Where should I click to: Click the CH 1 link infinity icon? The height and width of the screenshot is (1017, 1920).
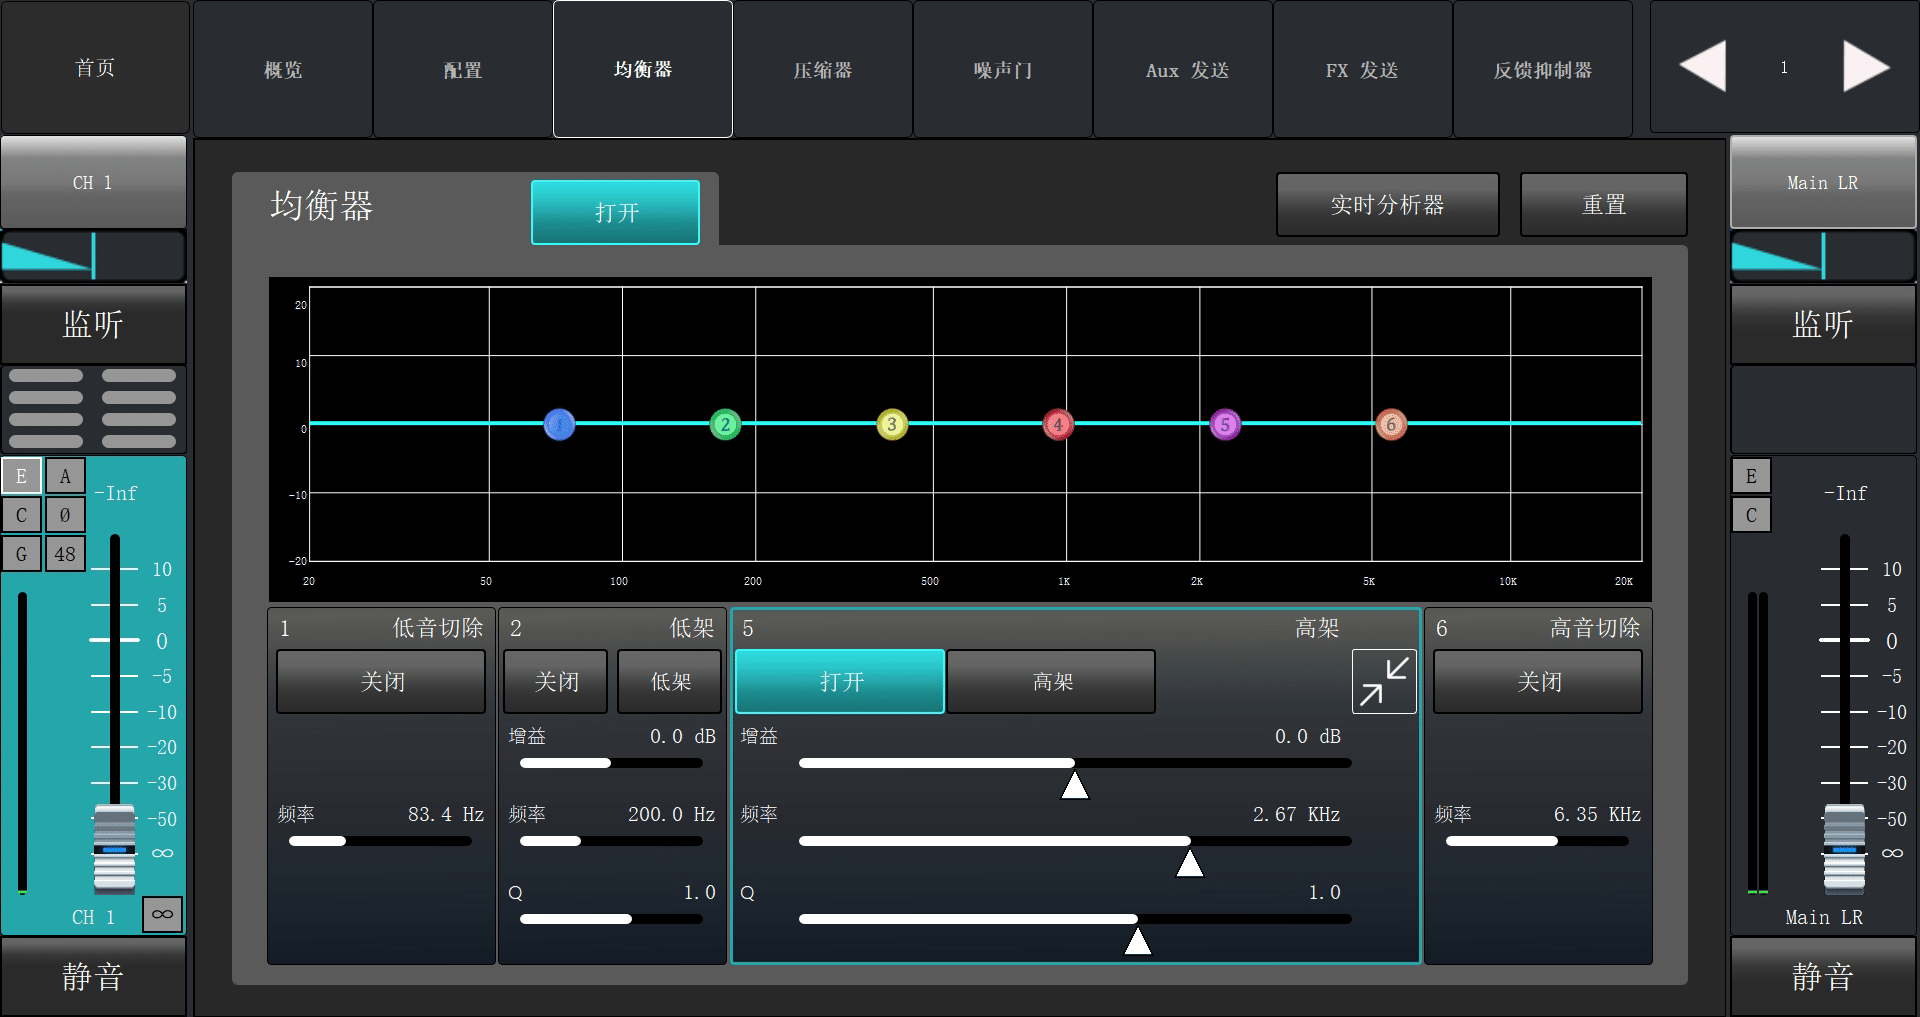(162, 914)
